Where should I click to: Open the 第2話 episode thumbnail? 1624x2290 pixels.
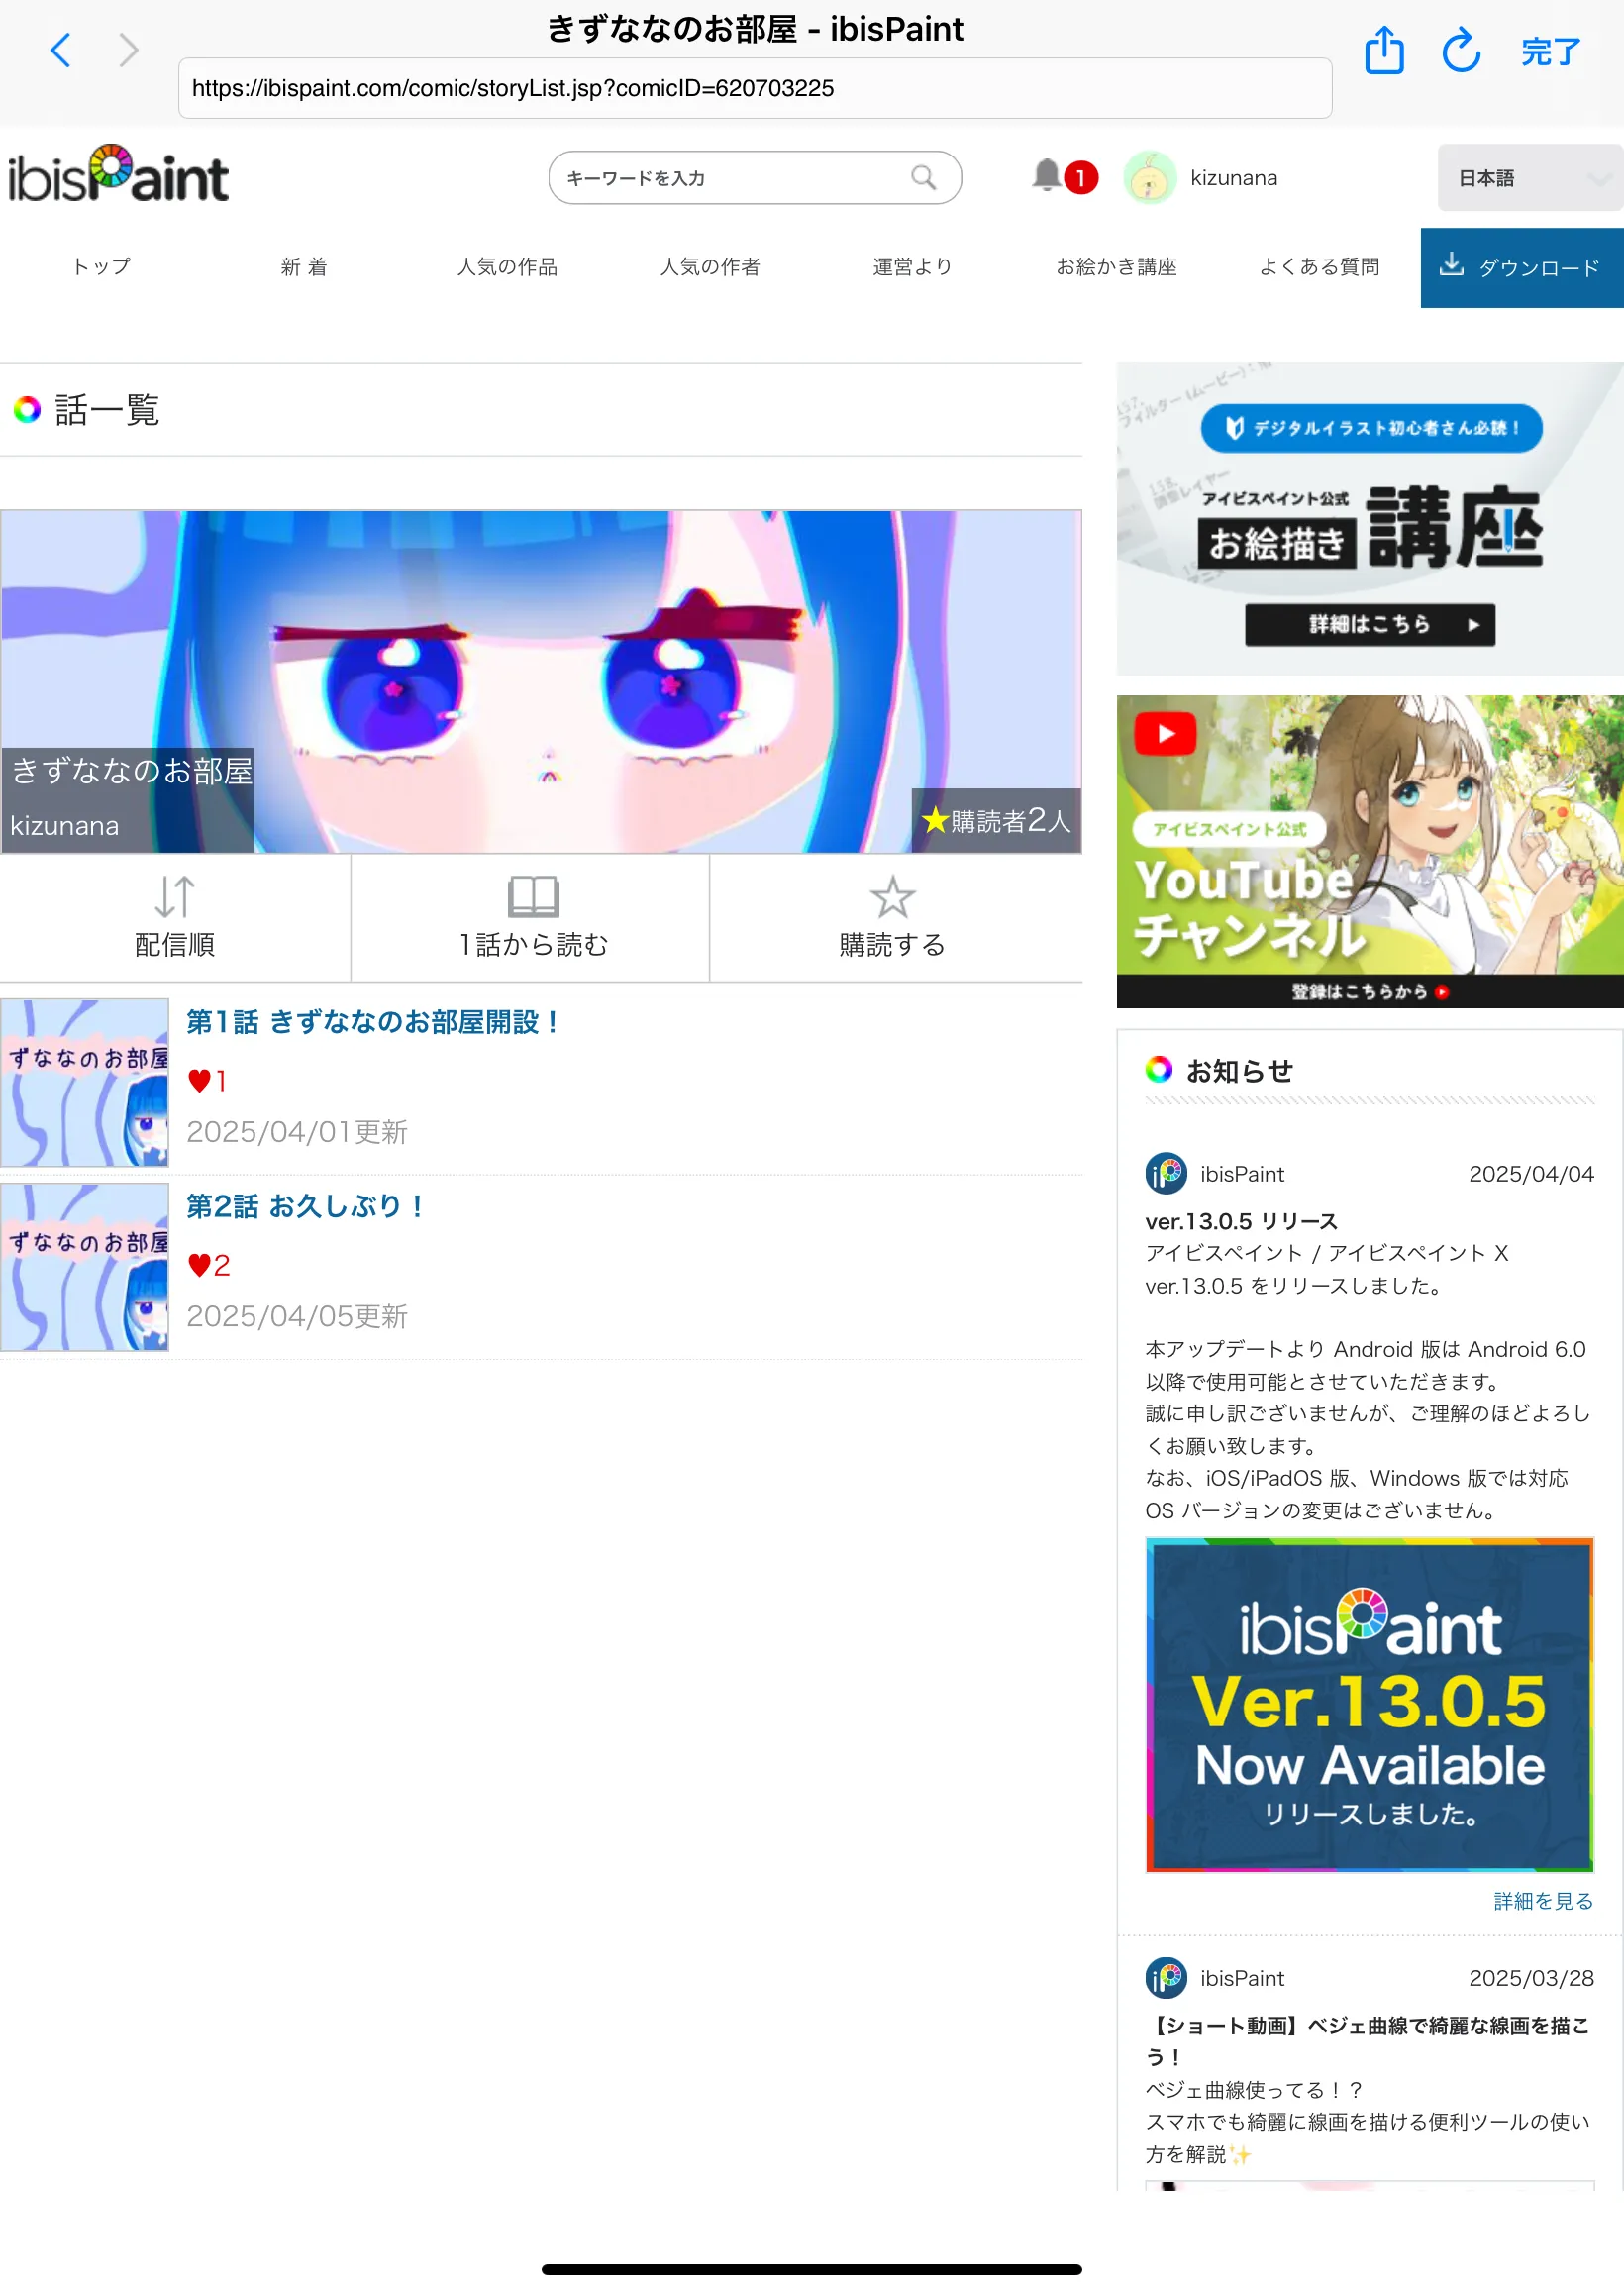(85, 1267)
